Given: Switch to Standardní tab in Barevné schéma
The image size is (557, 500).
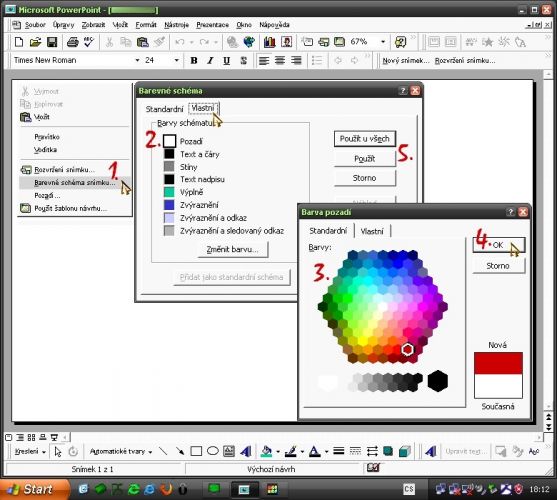Looking at the screenshot, I should click(x=164, y=109).
